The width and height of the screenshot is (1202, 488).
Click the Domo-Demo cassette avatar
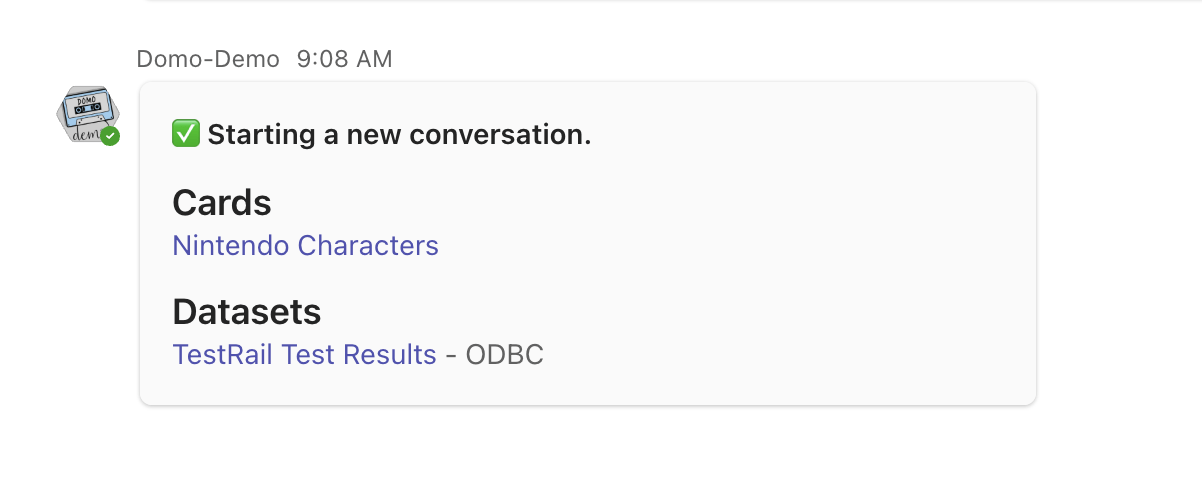pos(88,114)
